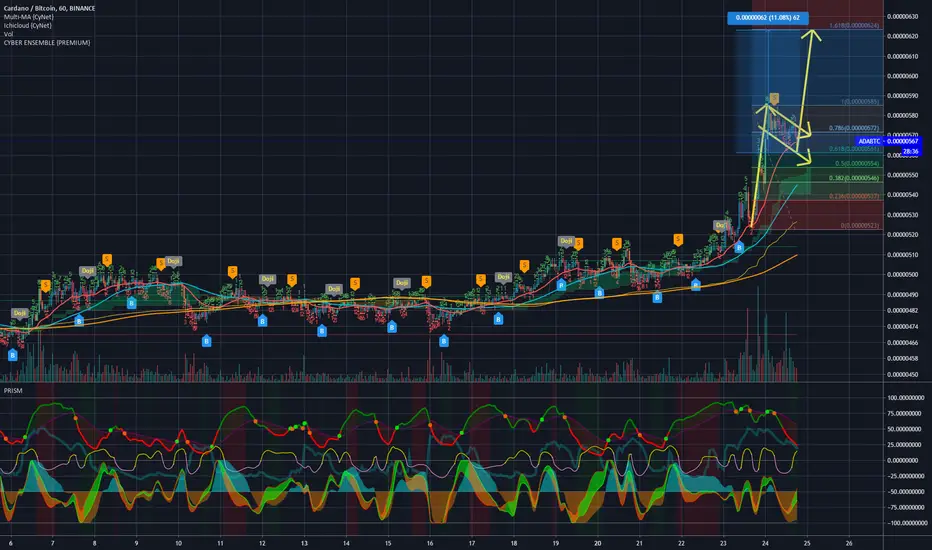Select date 24 on the time axis
The width and height of the screenshot is (932, 550).
[x=765, y=543]
